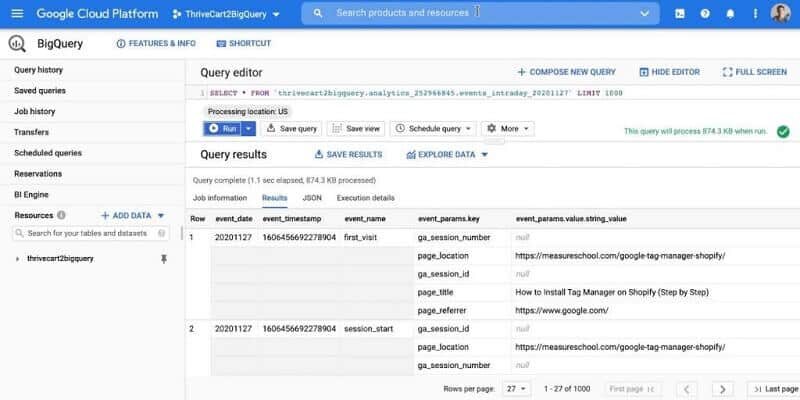Image resolution: width=800 pixels, height=400 pixels.
Task: Switch to JSON tab
Action: 312,198
